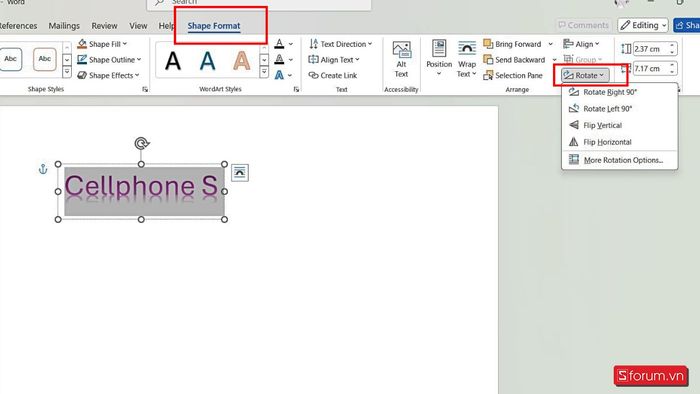Open the Shape Effects options
The width and height of the screenshot is (700, 394).
click(108, 75)
